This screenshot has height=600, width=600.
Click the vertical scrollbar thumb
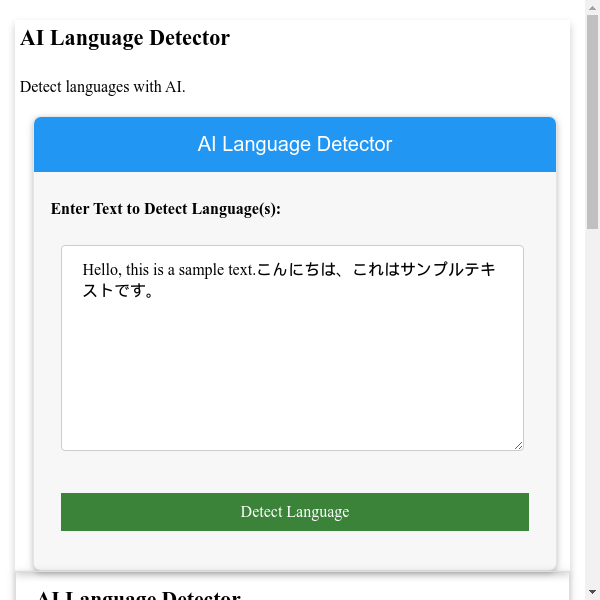(x=592, y=120)
